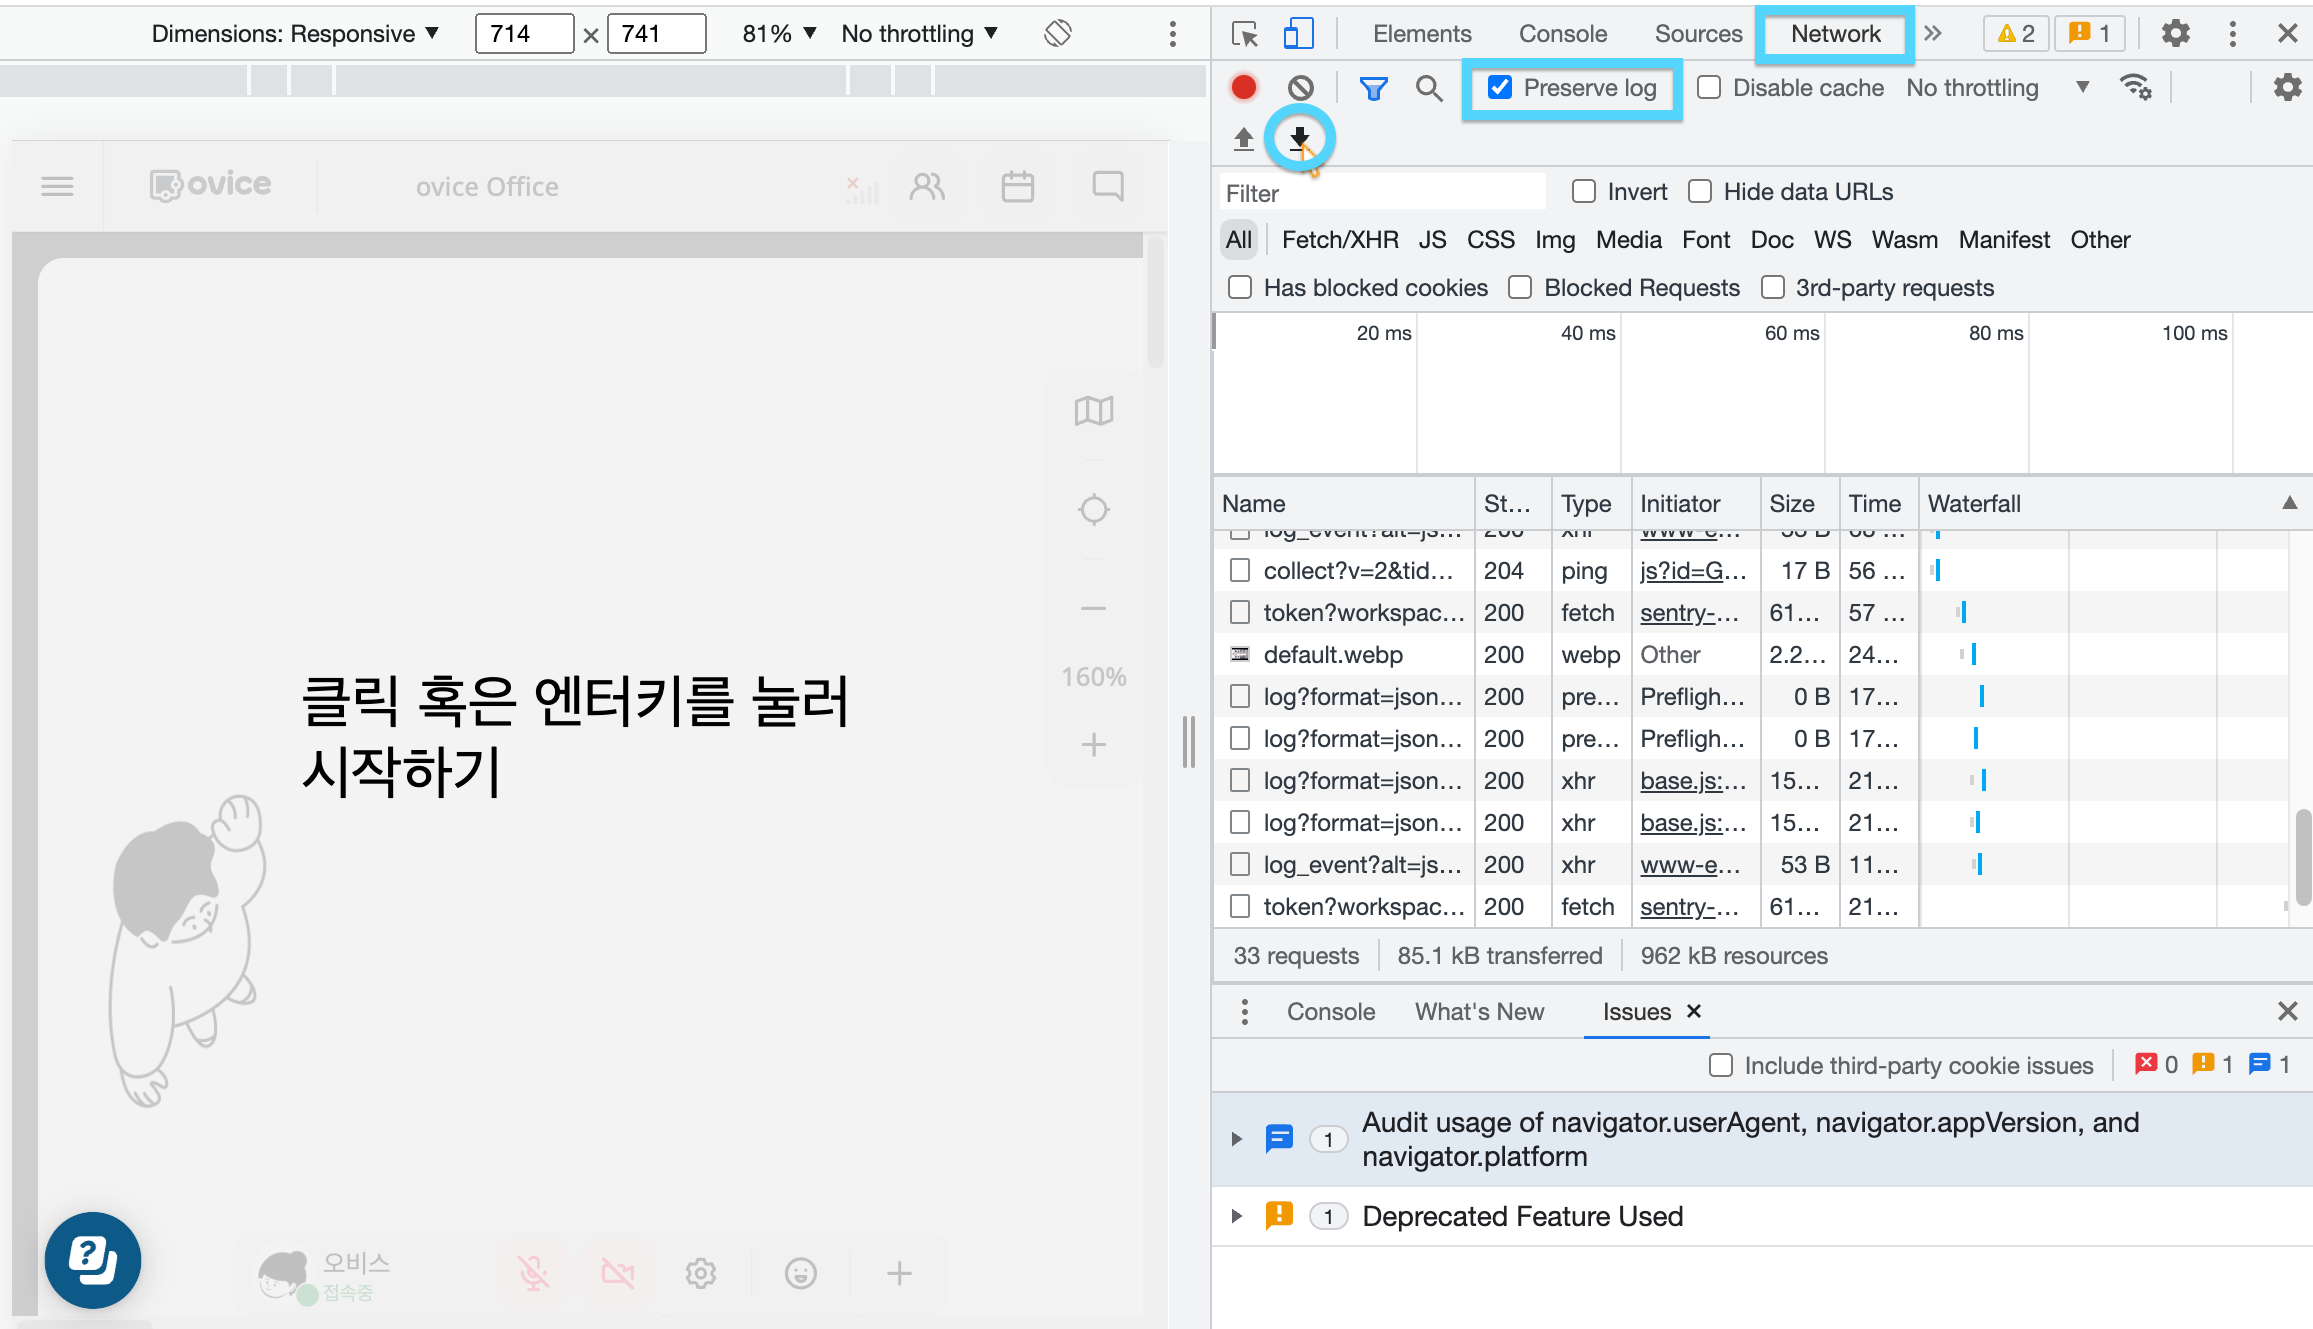This screenshot has width=2313, height=1329.
Task: Tick the collect?v=2&tid row checkbox
Action: [1240, 571]
